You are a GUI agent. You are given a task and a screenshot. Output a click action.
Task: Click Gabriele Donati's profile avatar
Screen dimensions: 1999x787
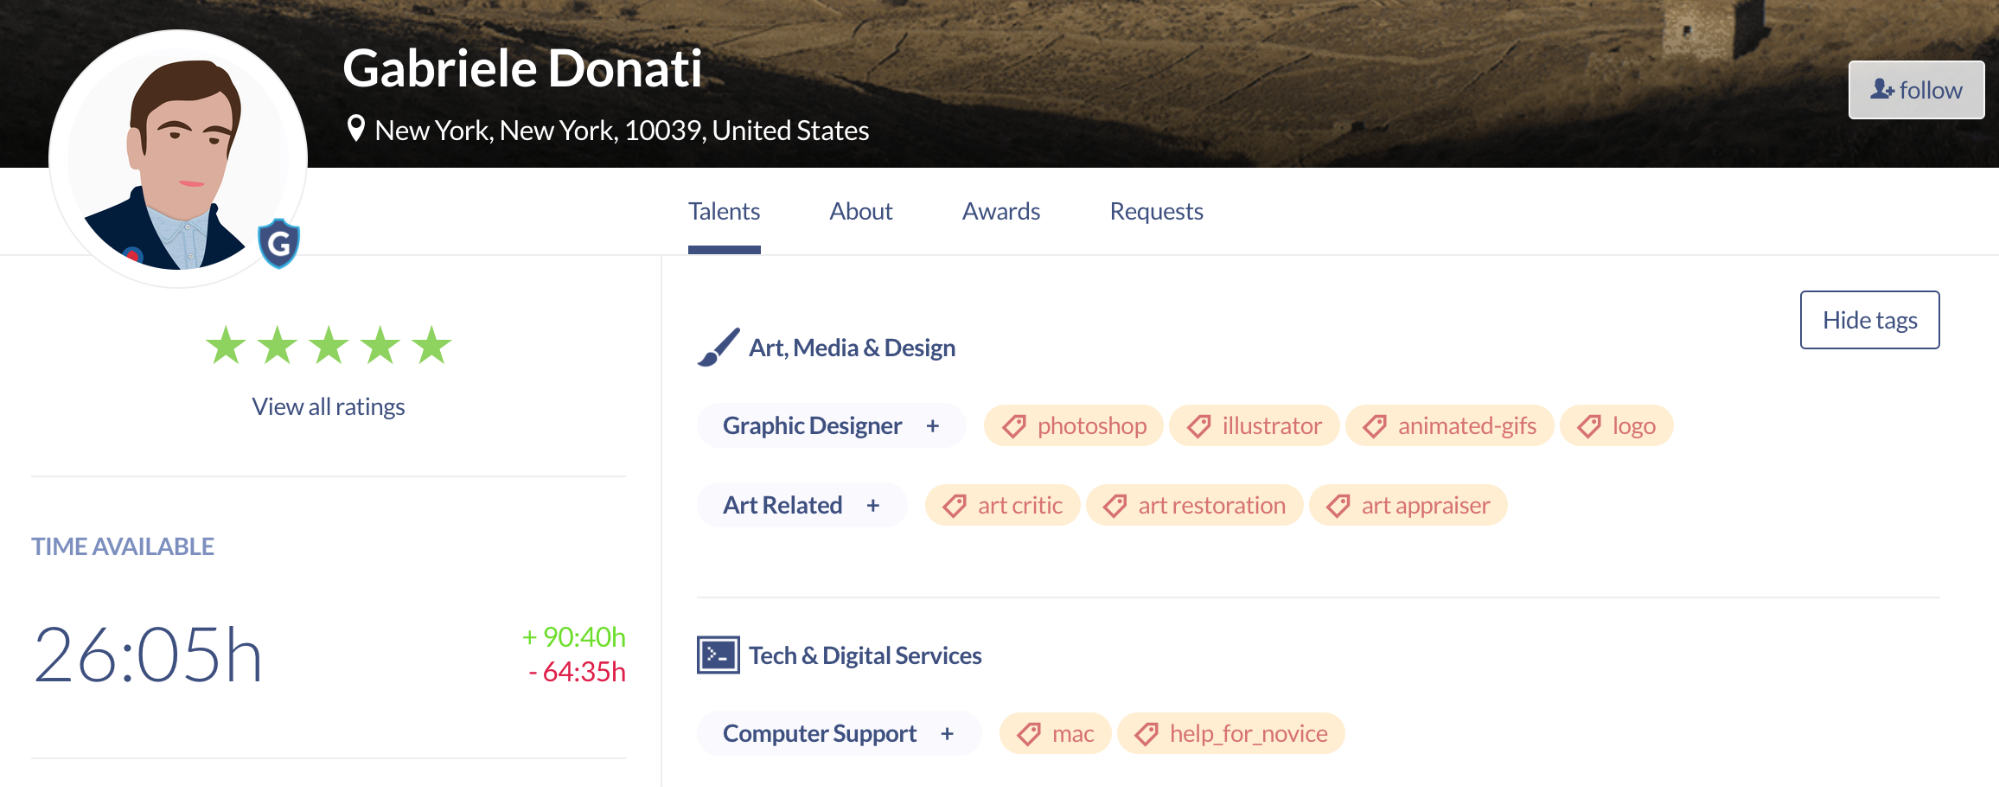(x=178, y=158)
